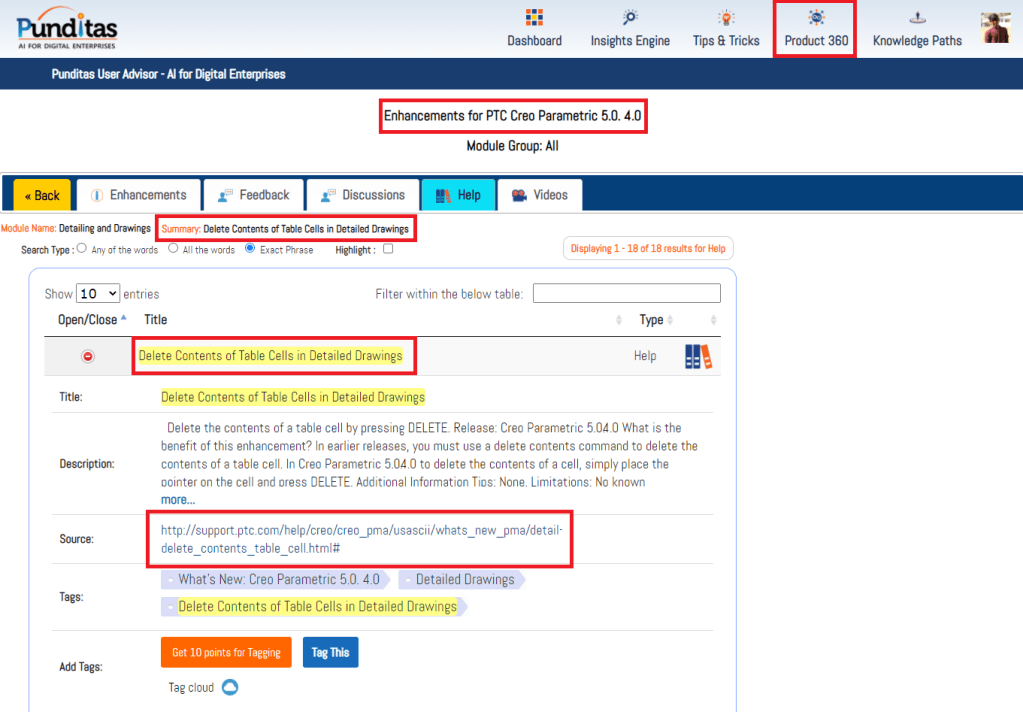Open the Show entries count dropdown
This screenshot has width=1023, height=712.
(98, 294)
